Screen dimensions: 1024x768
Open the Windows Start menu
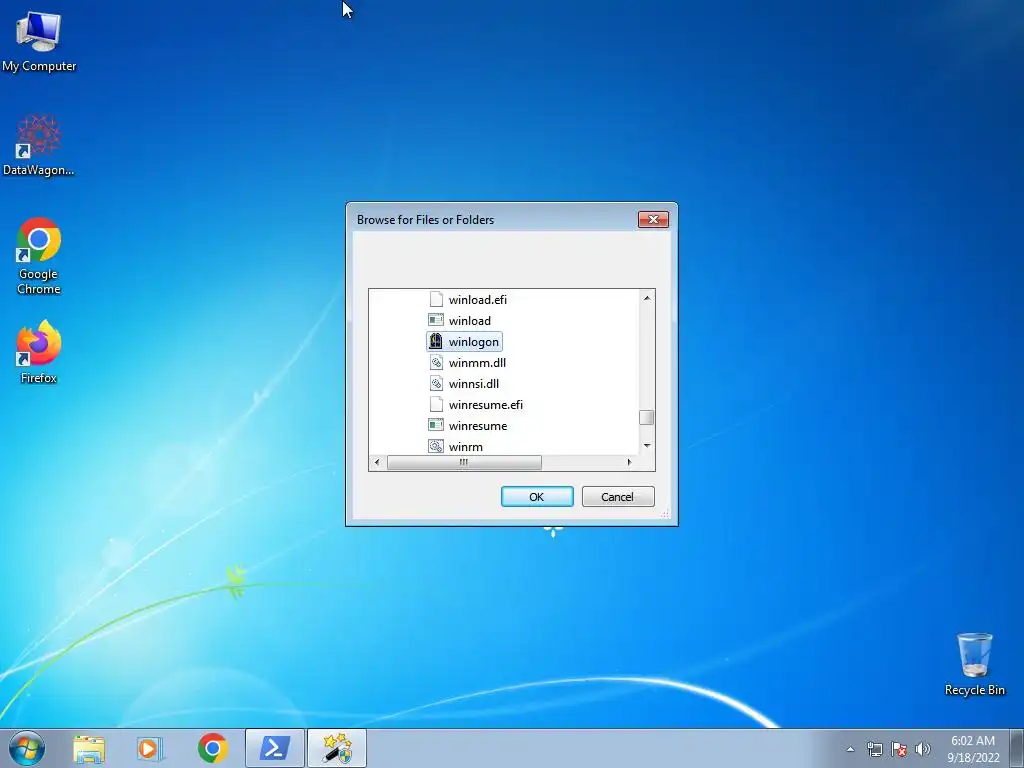pos(27,748)
